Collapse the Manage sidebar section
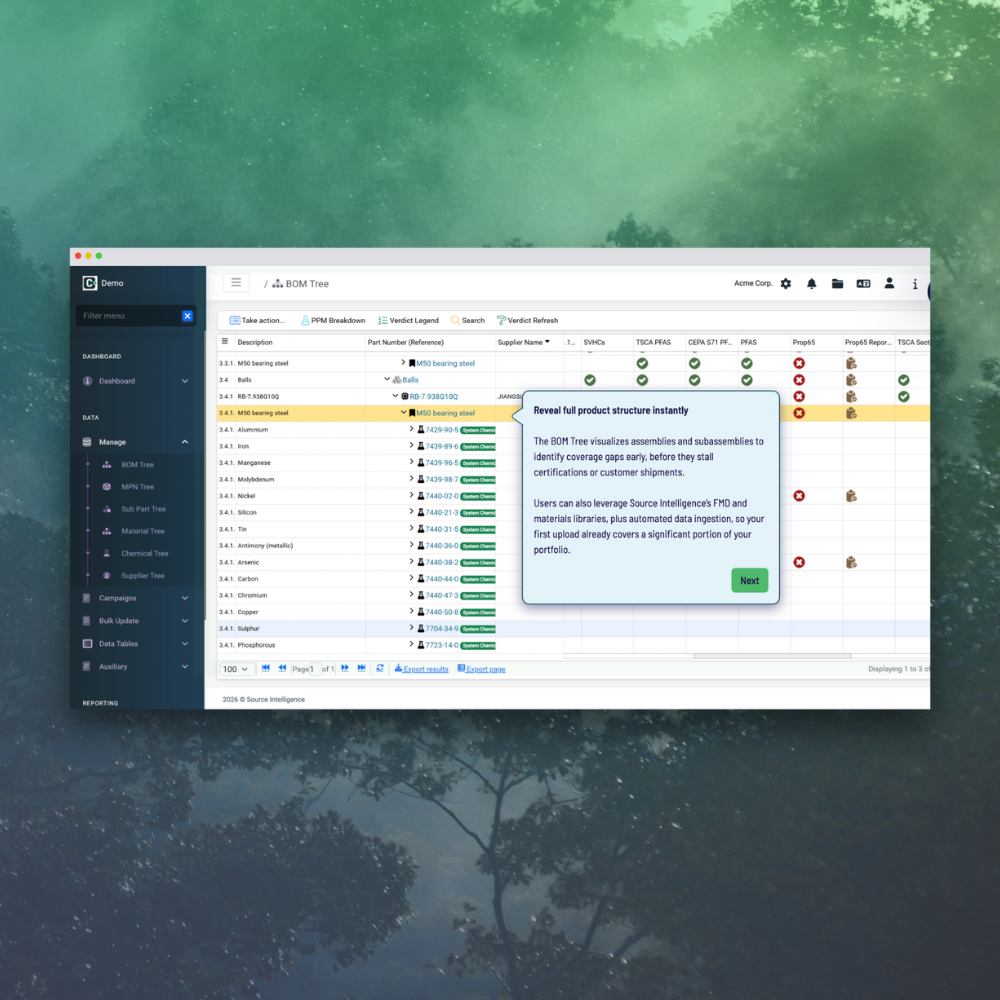1000x1000 pixels. (185, 442)
